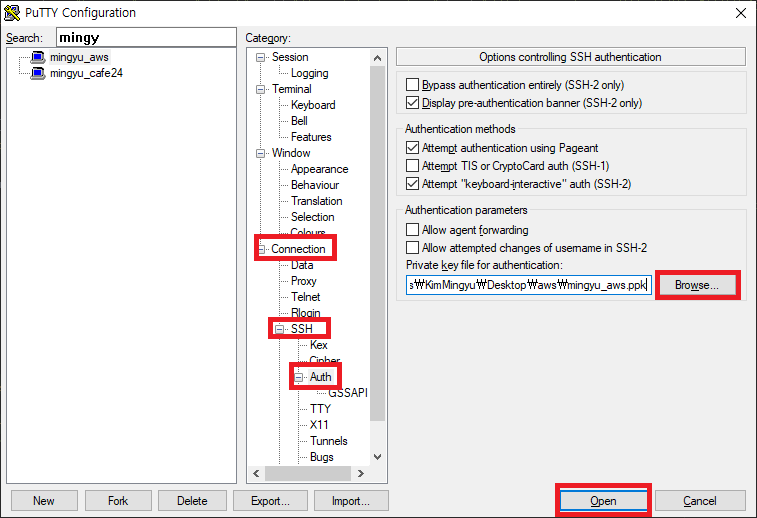Click category tree scroll down arrow
This screenshot has height=518, width=757.
378,457
